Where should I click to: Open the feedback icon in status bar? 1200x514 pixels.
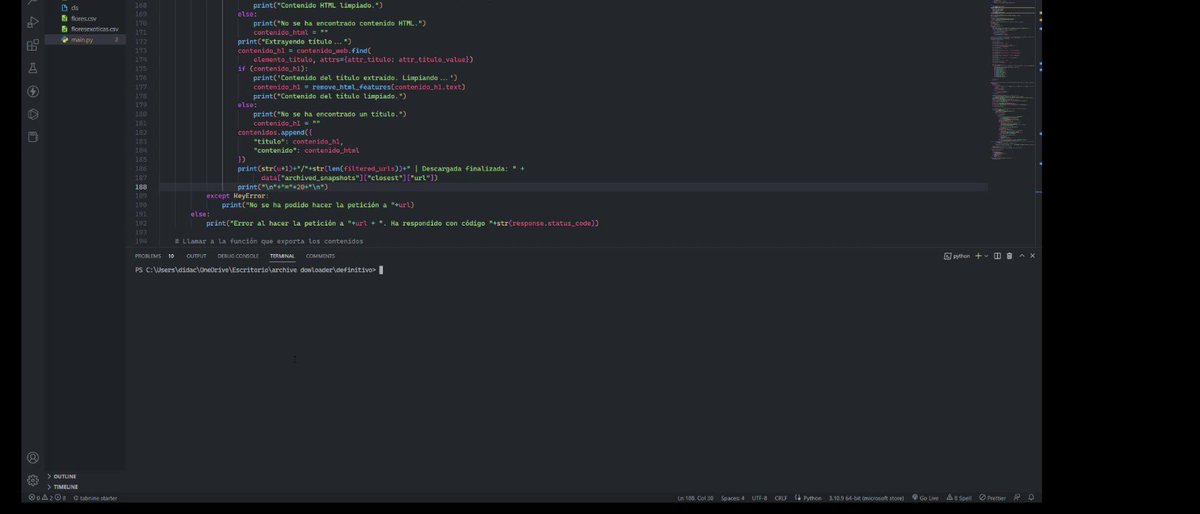tap(1017, 497)
